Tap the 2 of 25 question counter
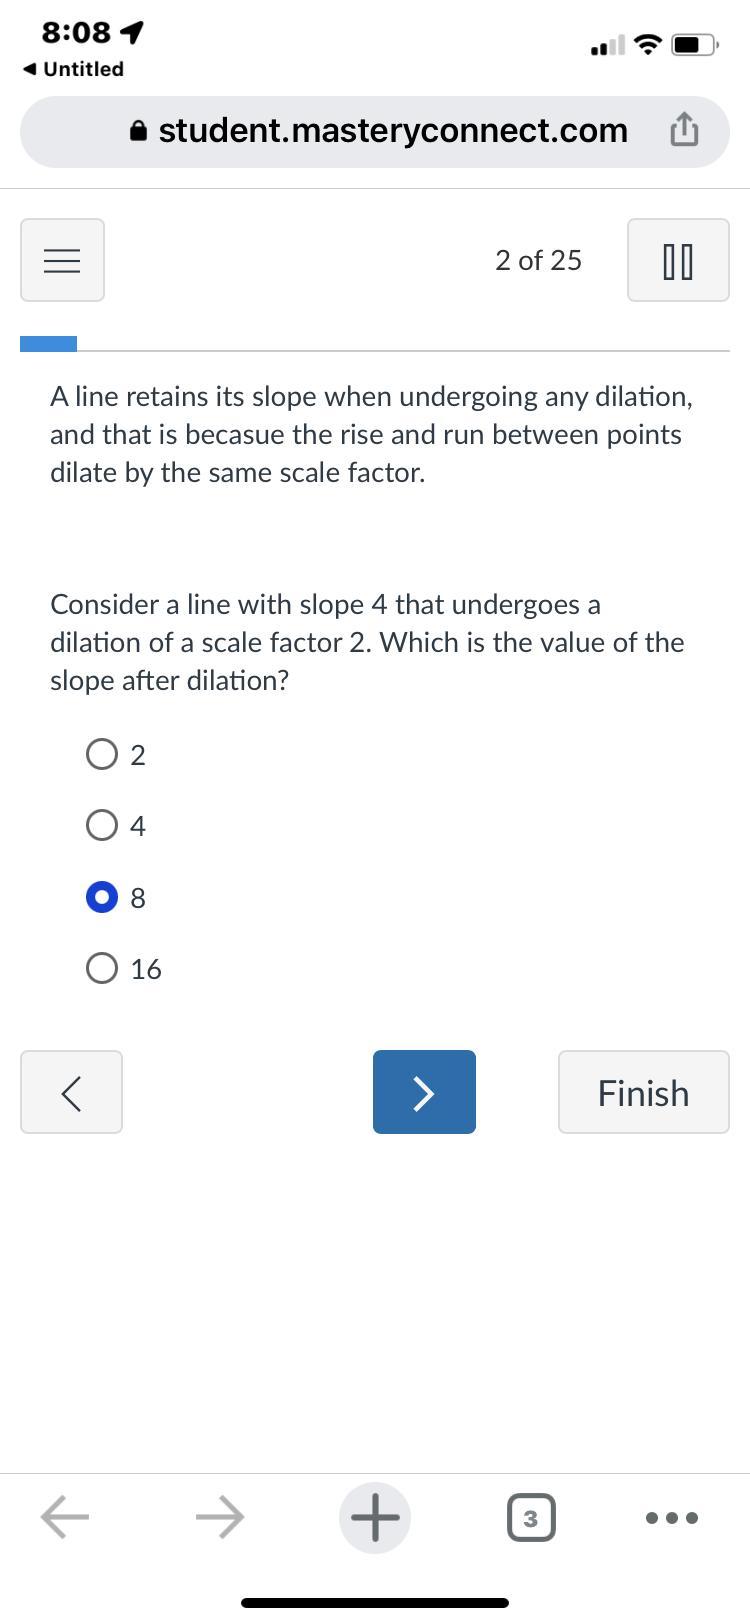 (x=538, y=260)
